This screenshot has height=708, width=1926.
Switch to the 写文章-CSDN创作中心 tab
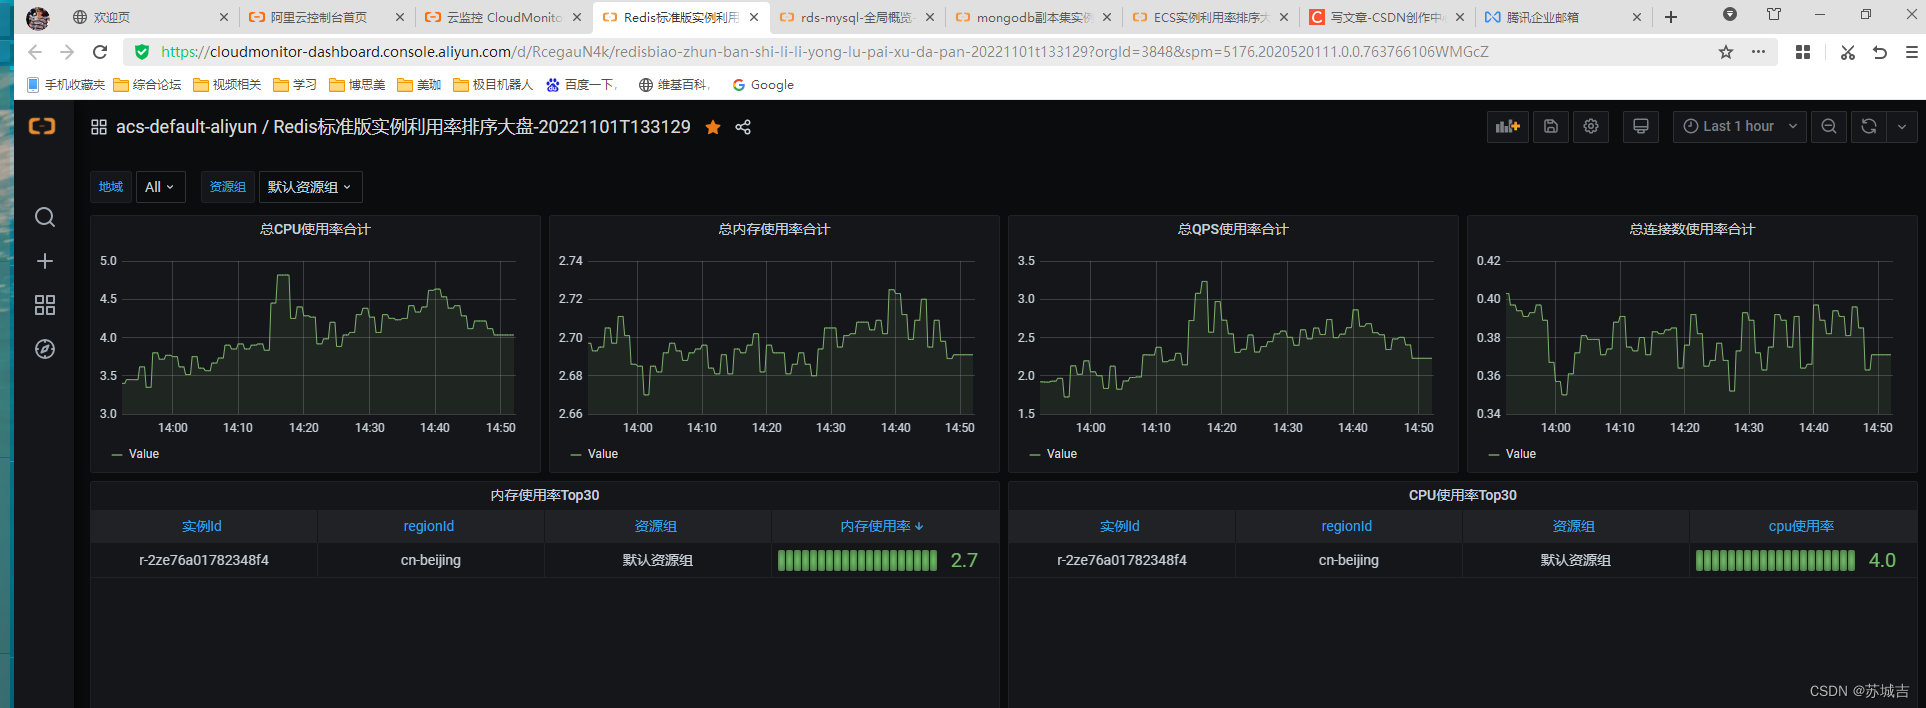1386,17
